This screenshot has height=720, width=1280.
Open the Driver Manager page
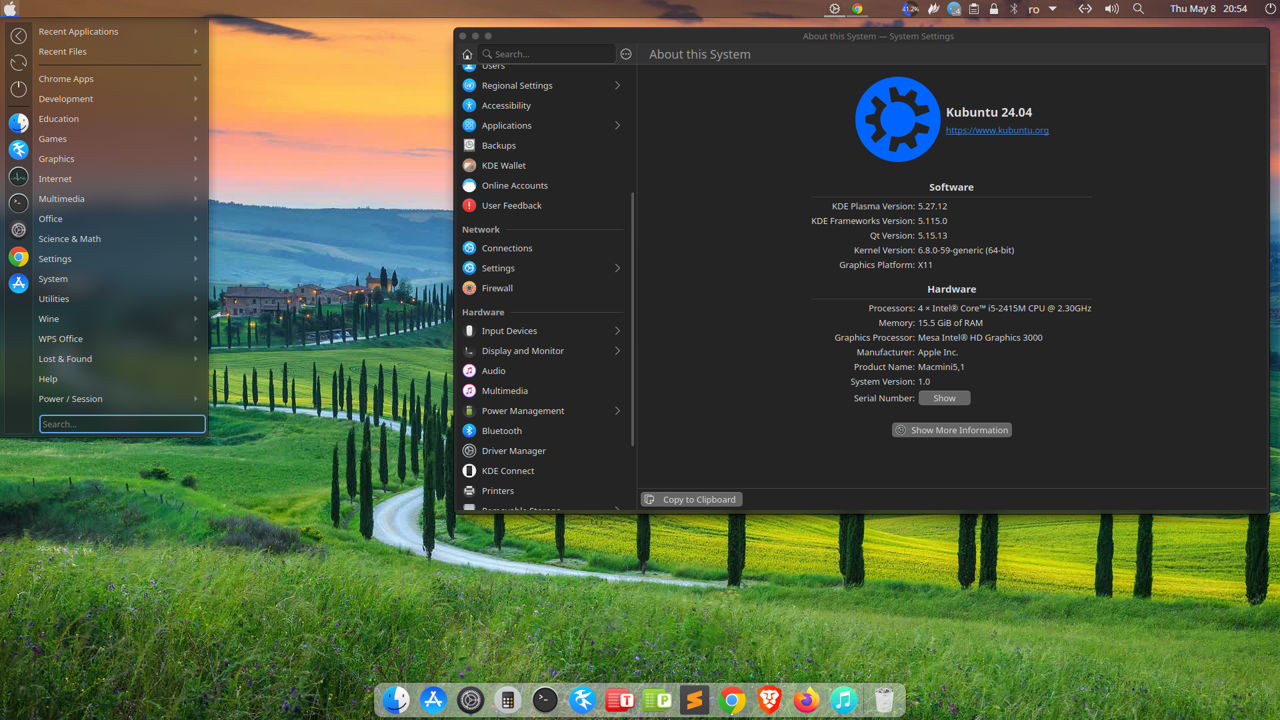pos(545,450)
